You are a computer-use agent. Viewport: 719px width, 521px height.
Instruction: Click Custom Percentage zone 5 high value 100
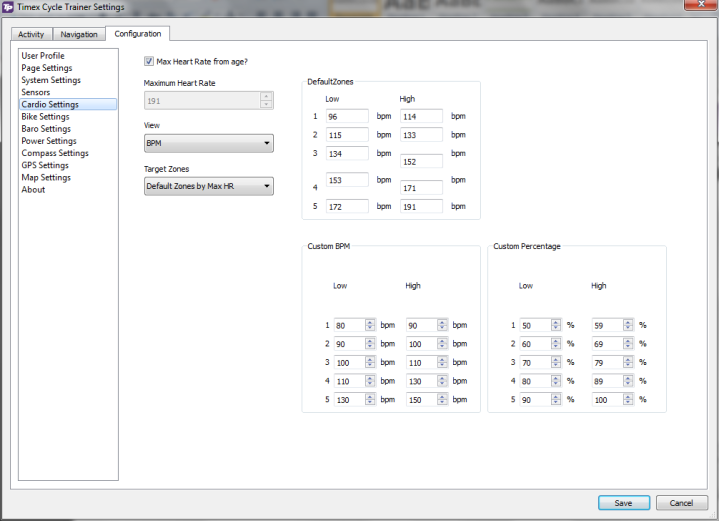click(x=608, y=399)
